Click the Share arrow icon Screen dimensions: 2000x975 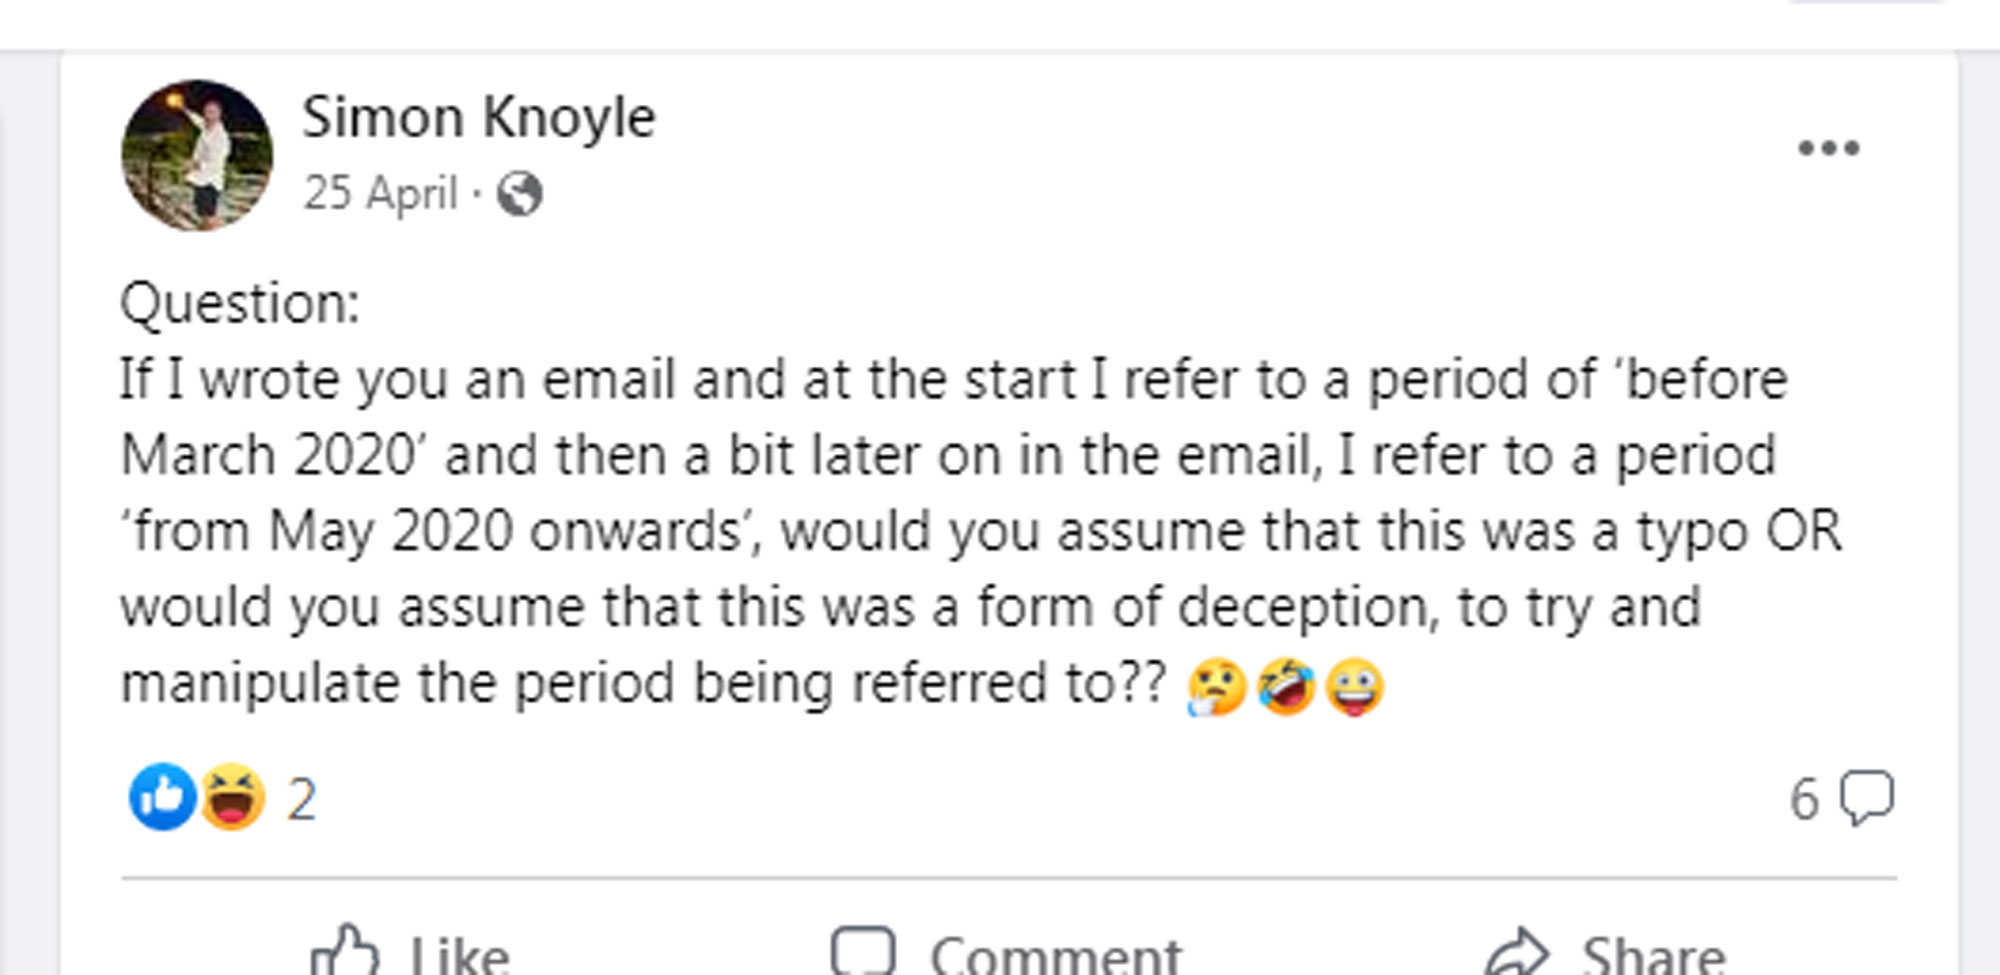point(1516,952)
